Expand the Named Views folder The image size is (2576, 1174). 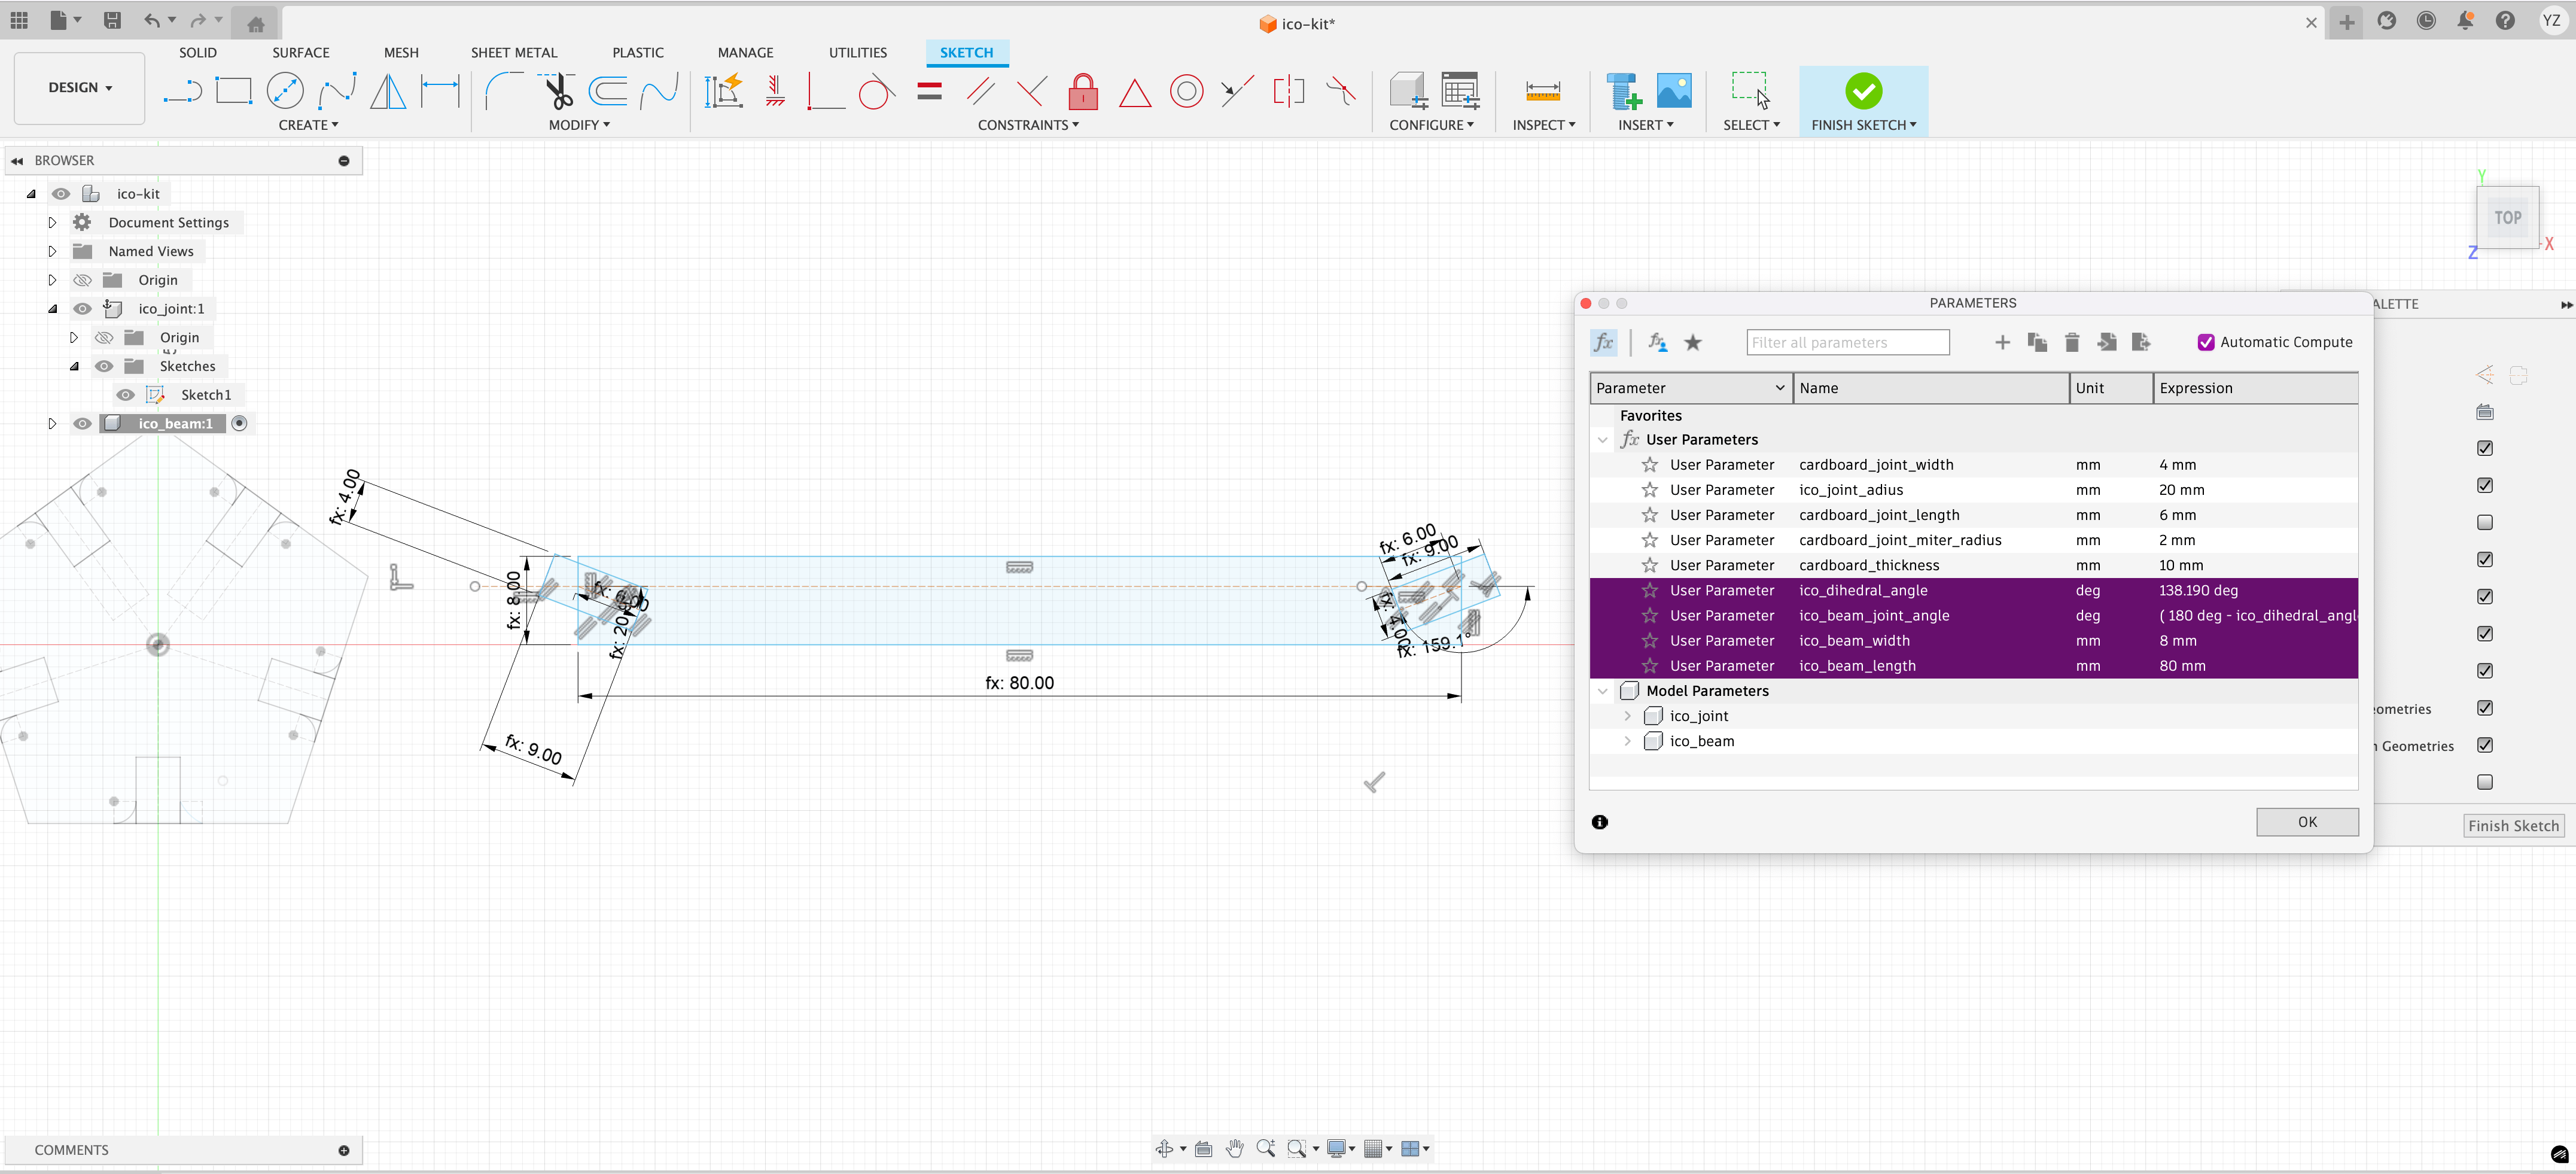(x=53, y=252)
